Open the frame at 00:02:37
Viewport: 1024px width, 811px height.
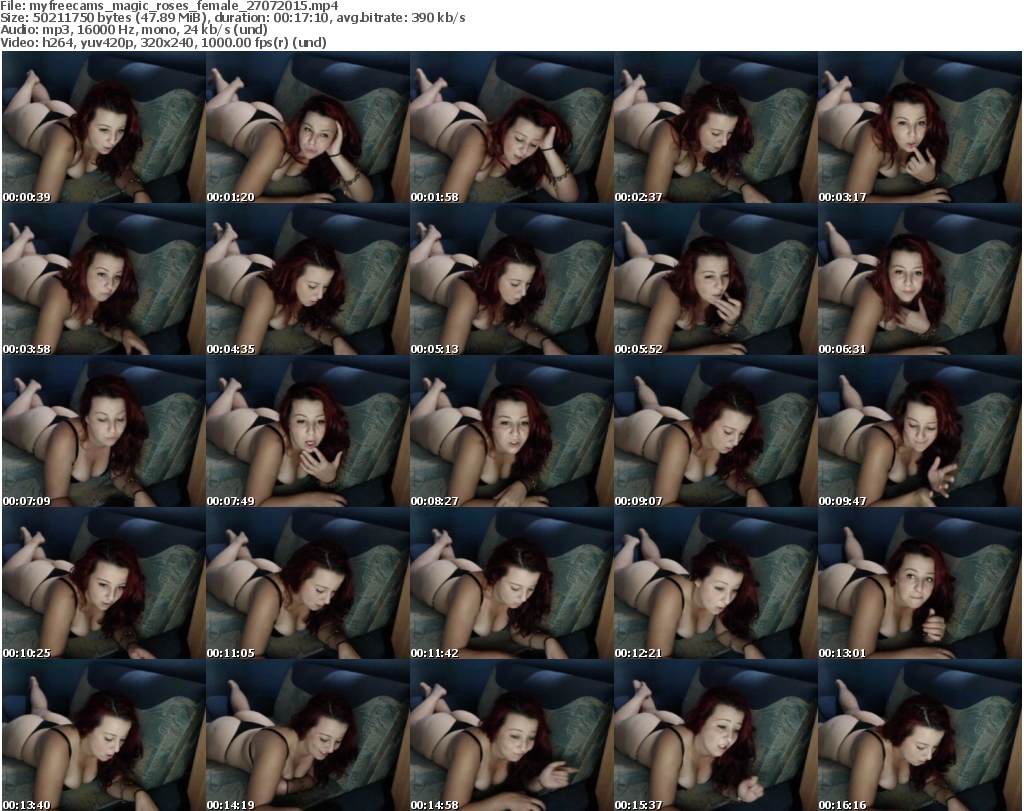tap(716, 127)
